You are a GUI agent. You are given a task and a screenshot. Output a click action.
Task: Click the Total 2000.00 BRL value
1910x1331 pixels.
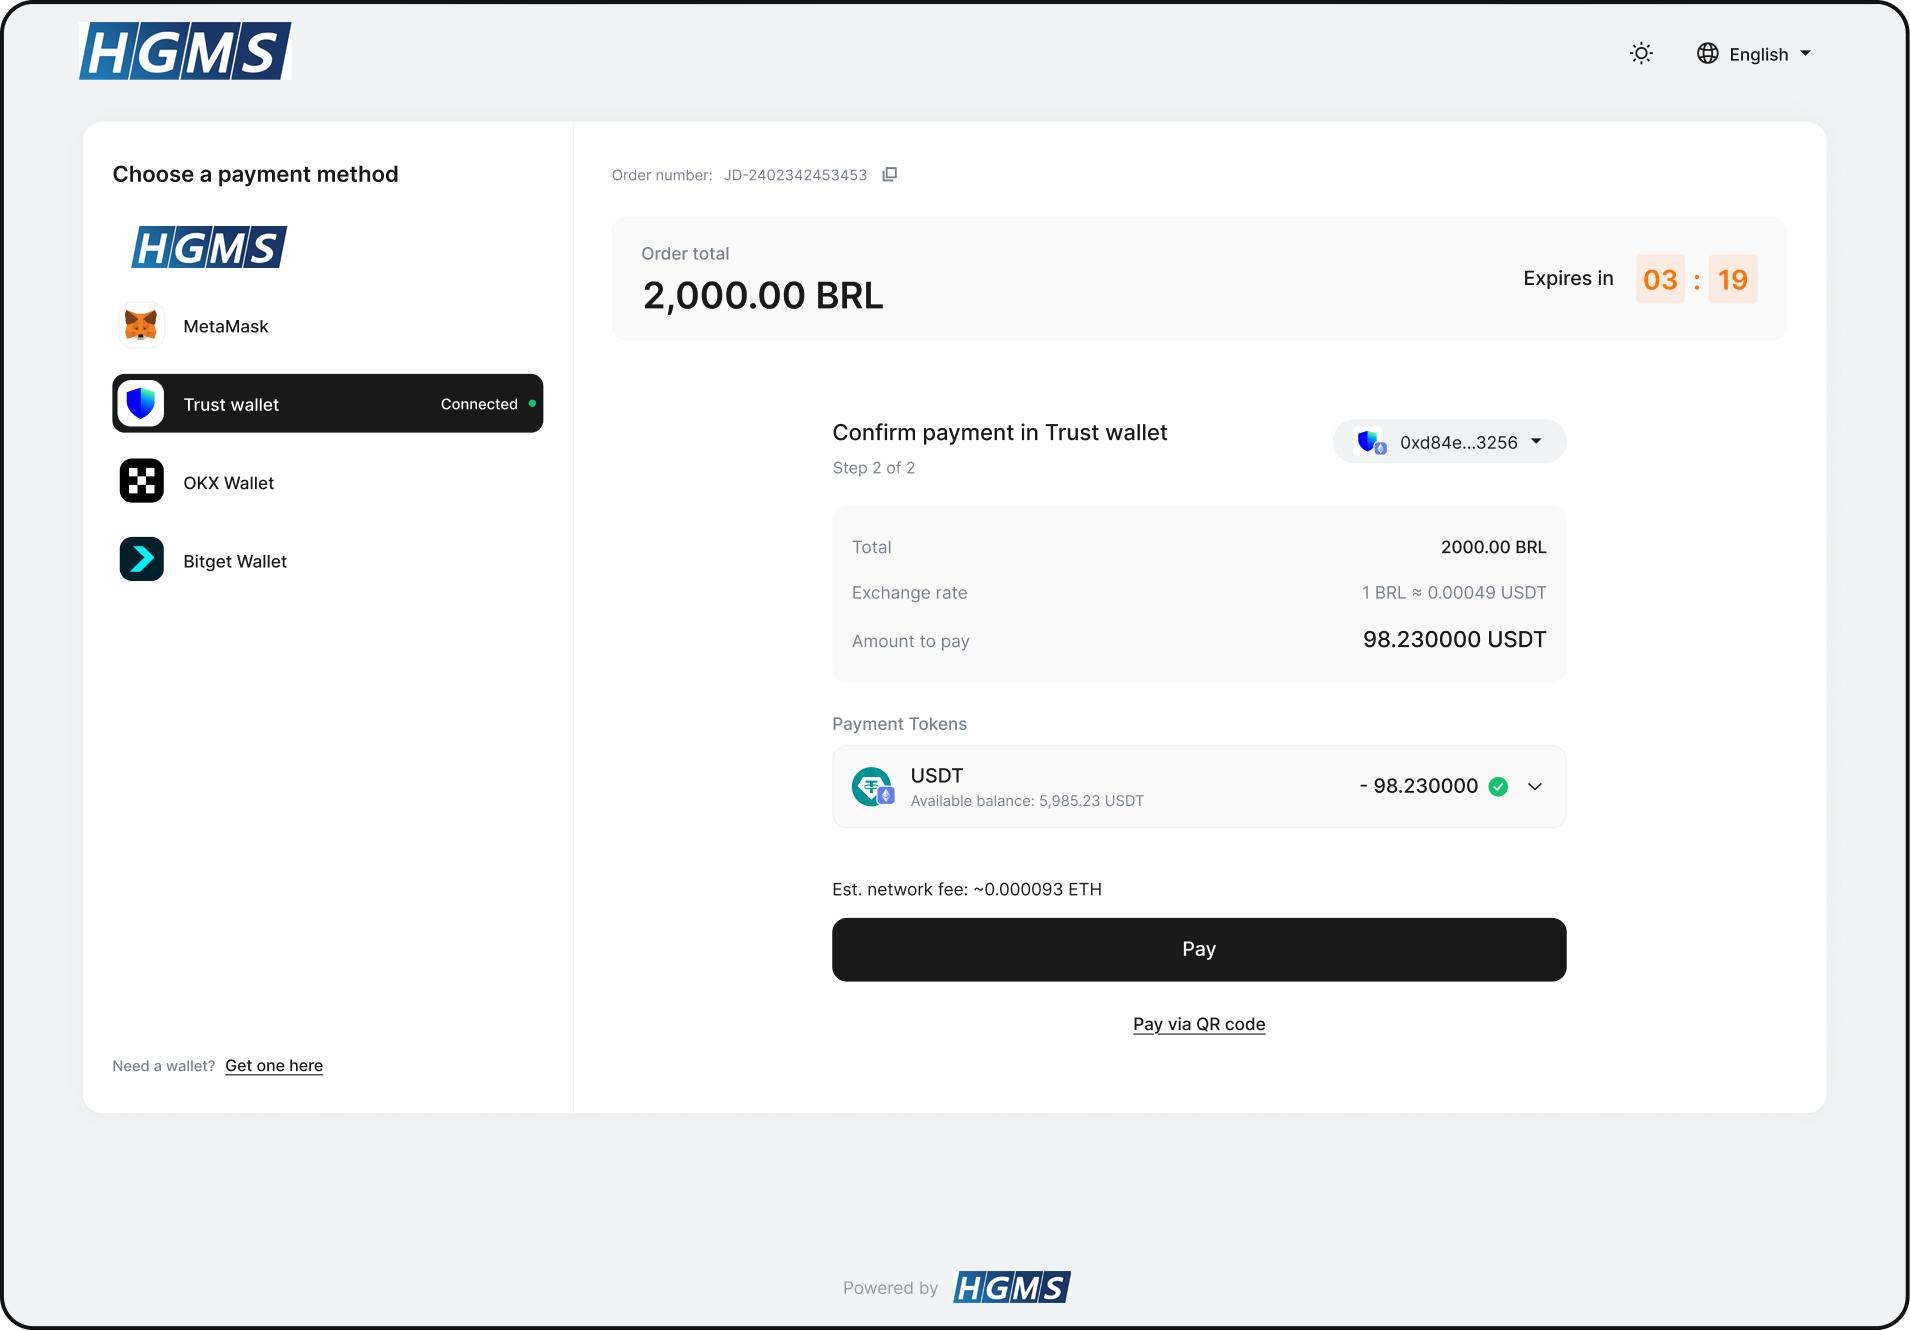[1494, 547]
